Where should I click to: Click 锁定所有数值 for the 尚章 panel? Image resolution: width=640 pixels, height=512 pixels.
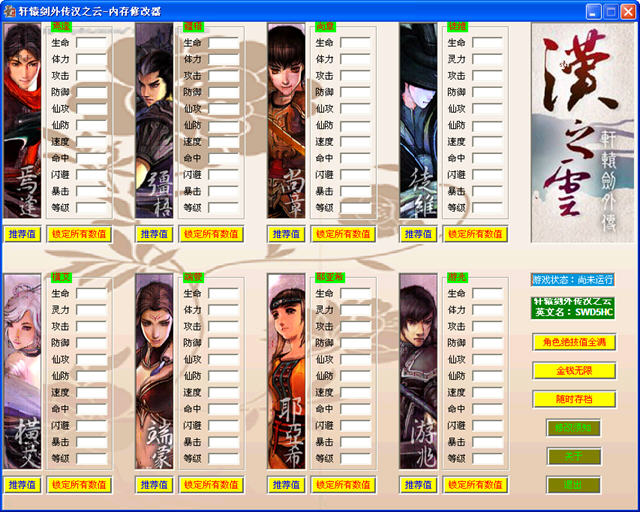click(x=343, y=234)
